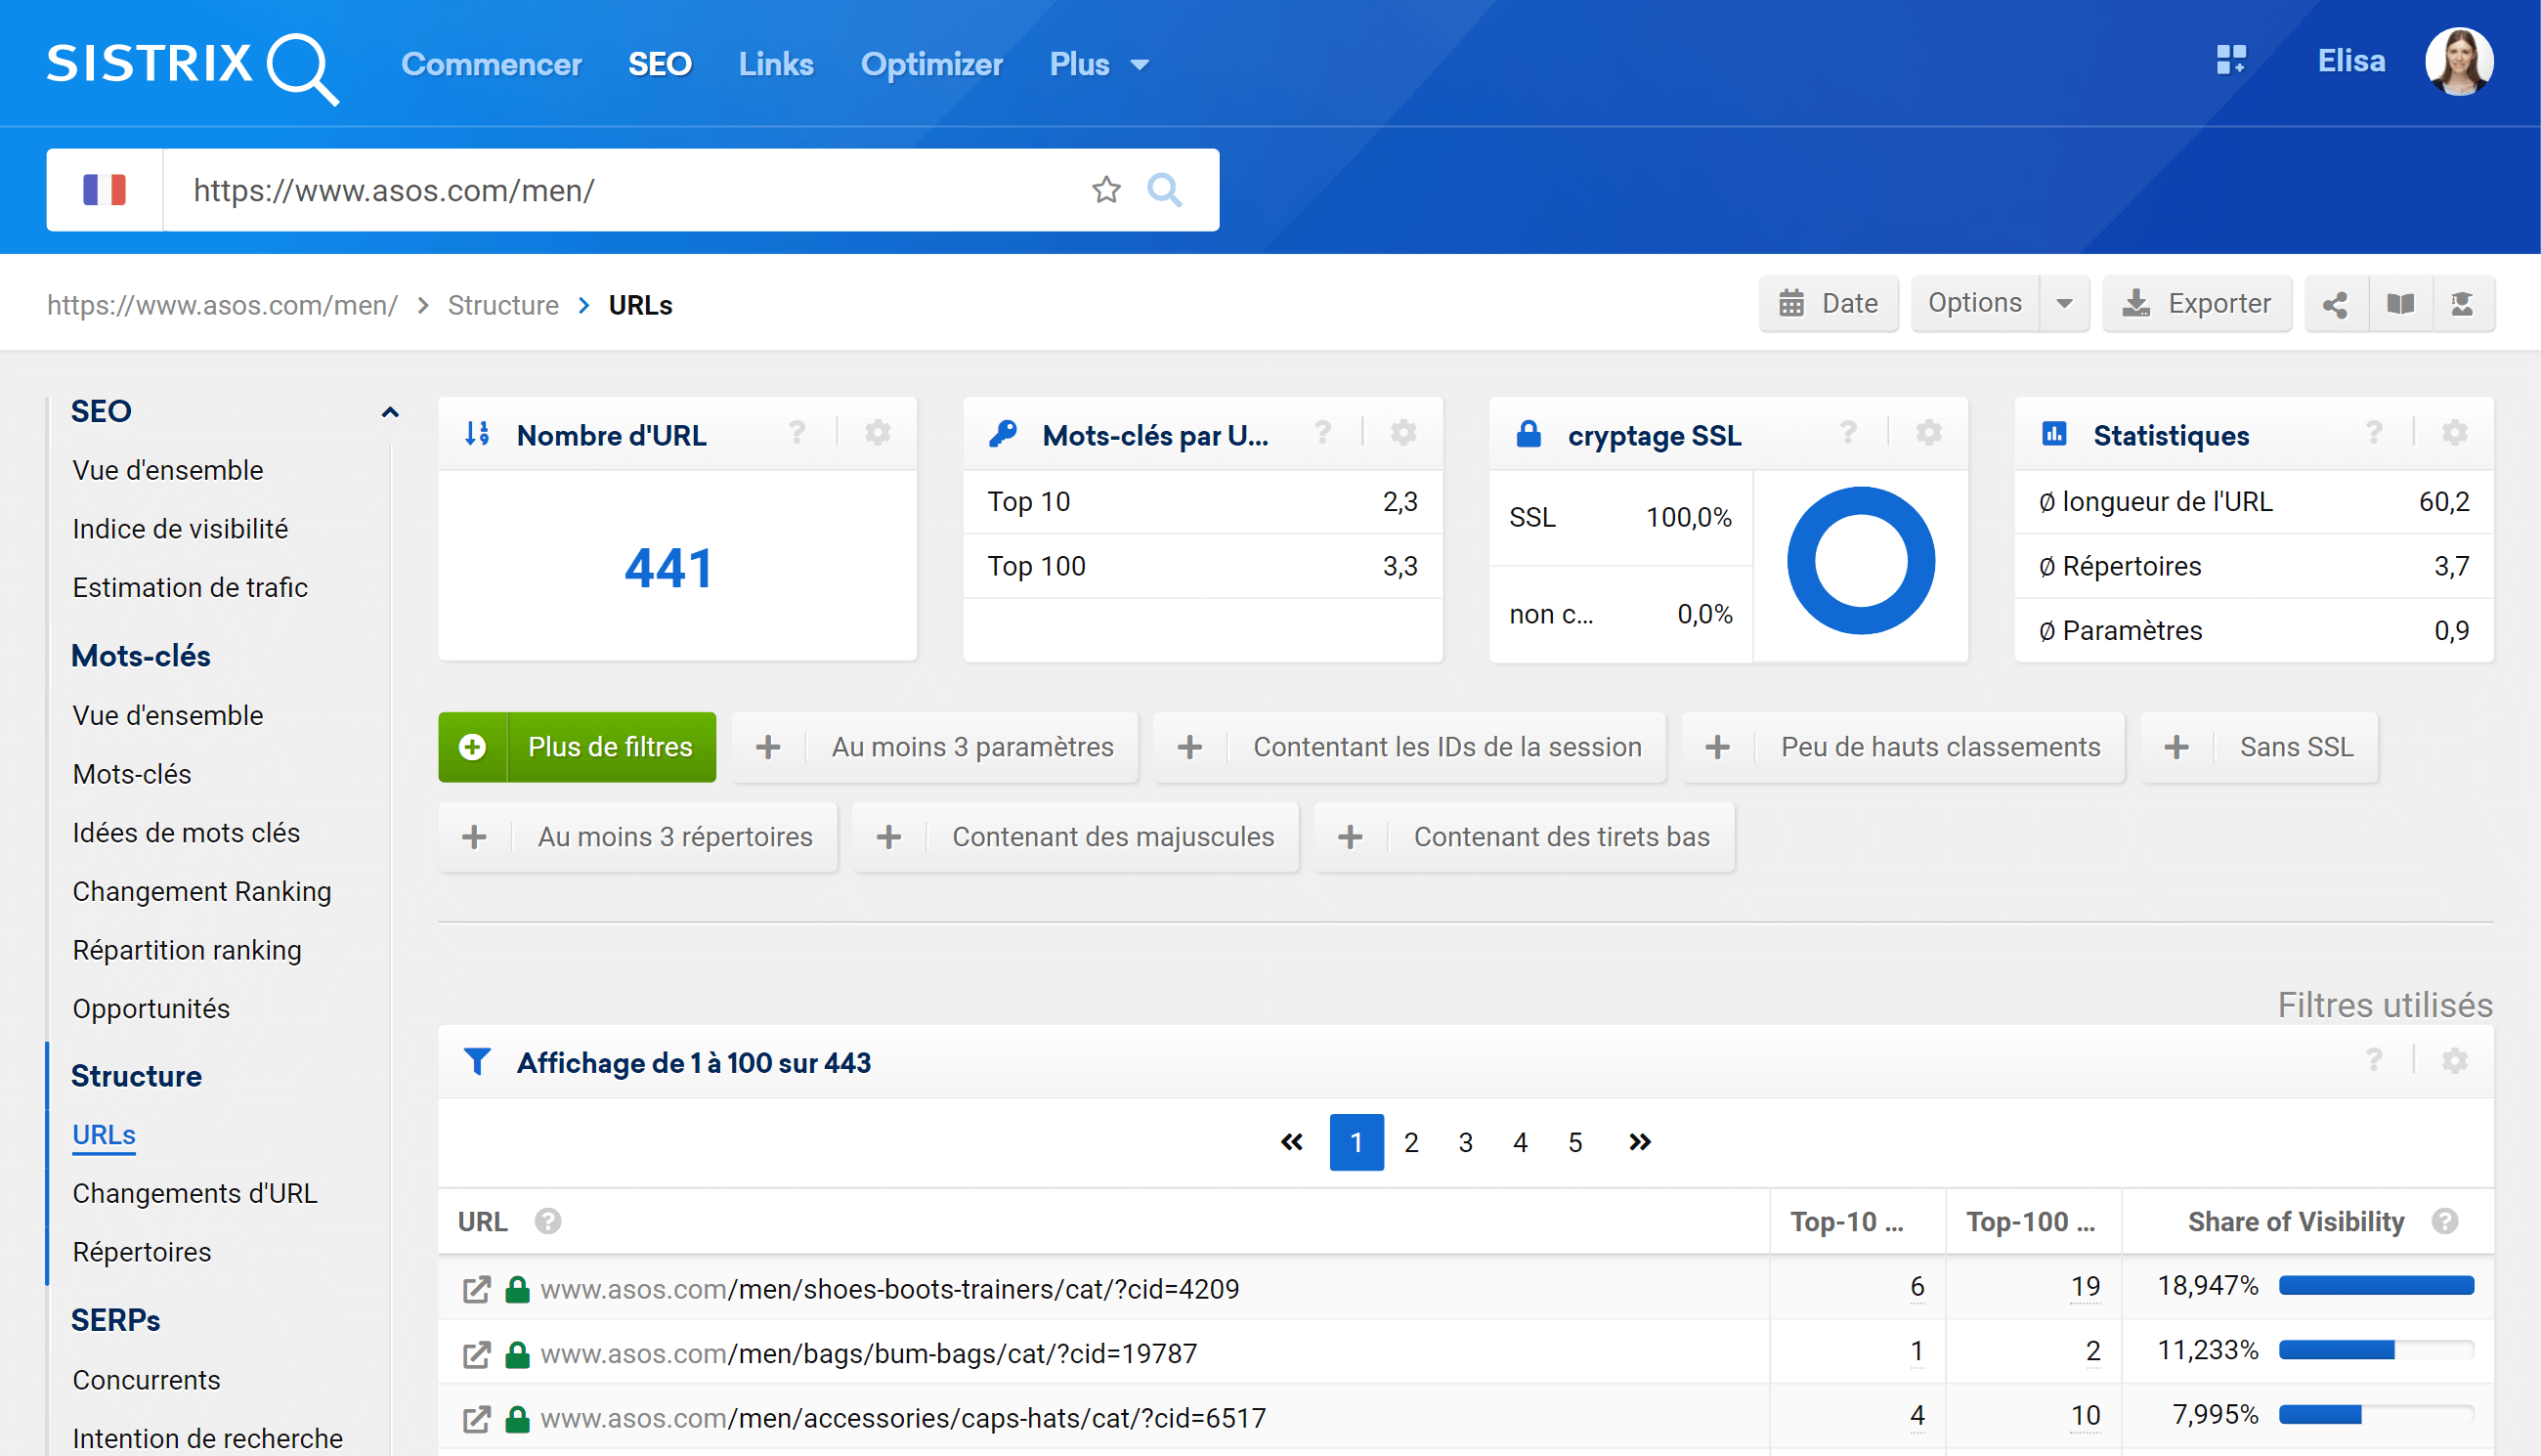This screenshot has height=1456, width=2541.
Task: Click the tutorial graduate icon in toolbar
Action: 2462,304
